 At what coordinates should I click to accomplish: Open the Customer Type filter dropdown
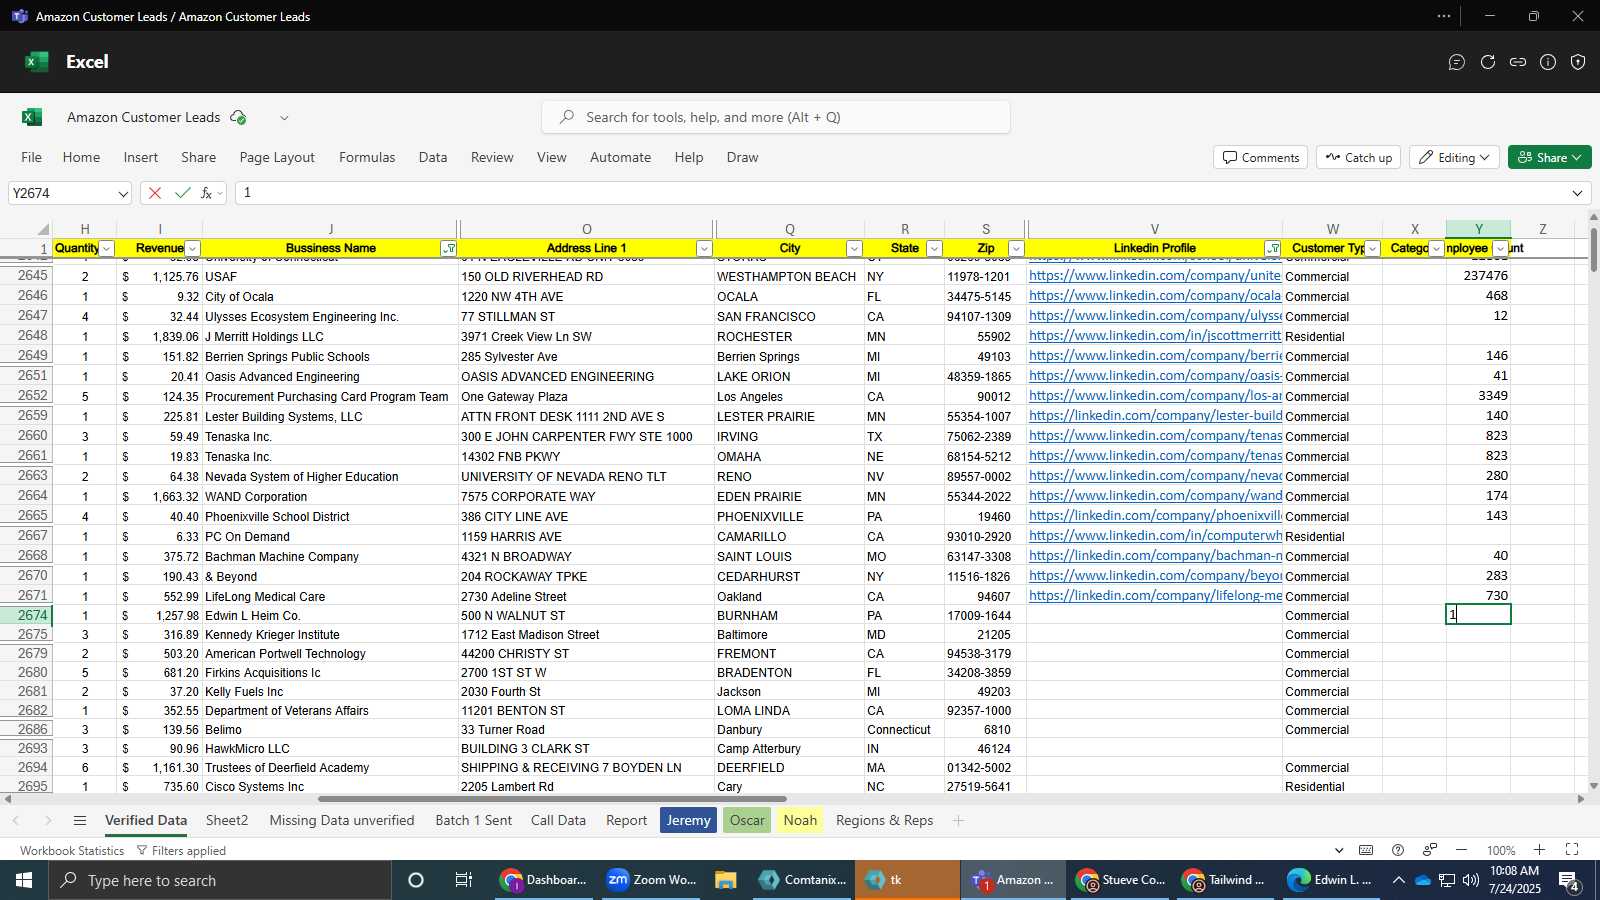pos(1373,249)
